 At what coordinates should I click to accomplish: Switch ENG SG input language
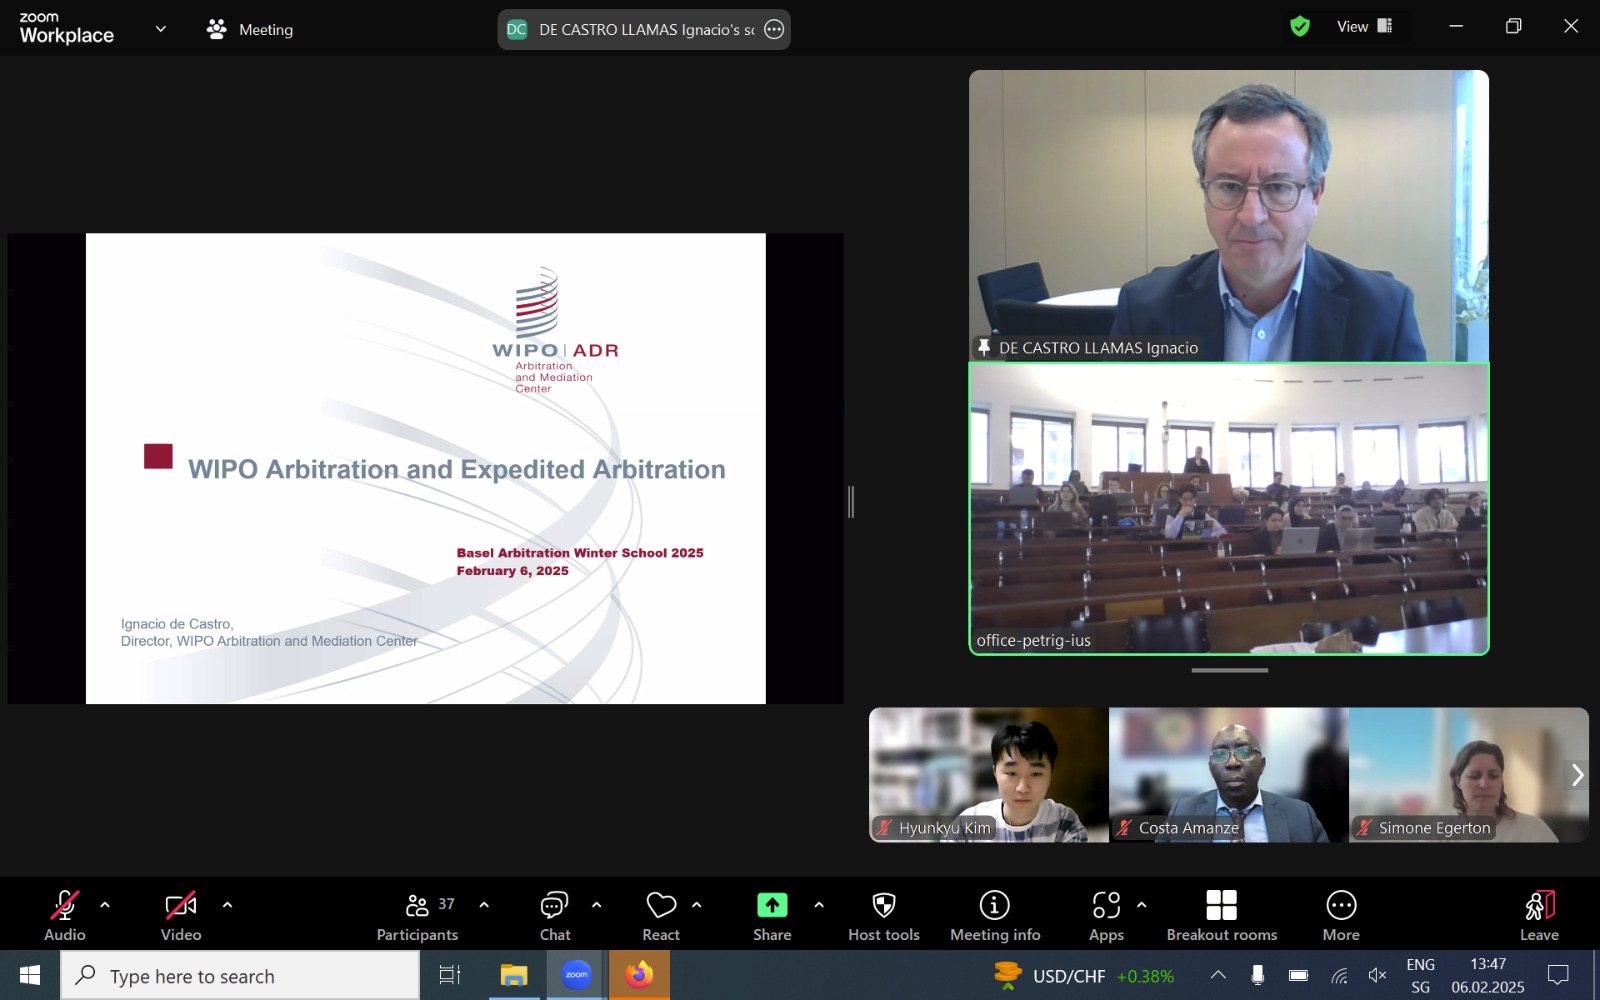tap(1421, 976)
